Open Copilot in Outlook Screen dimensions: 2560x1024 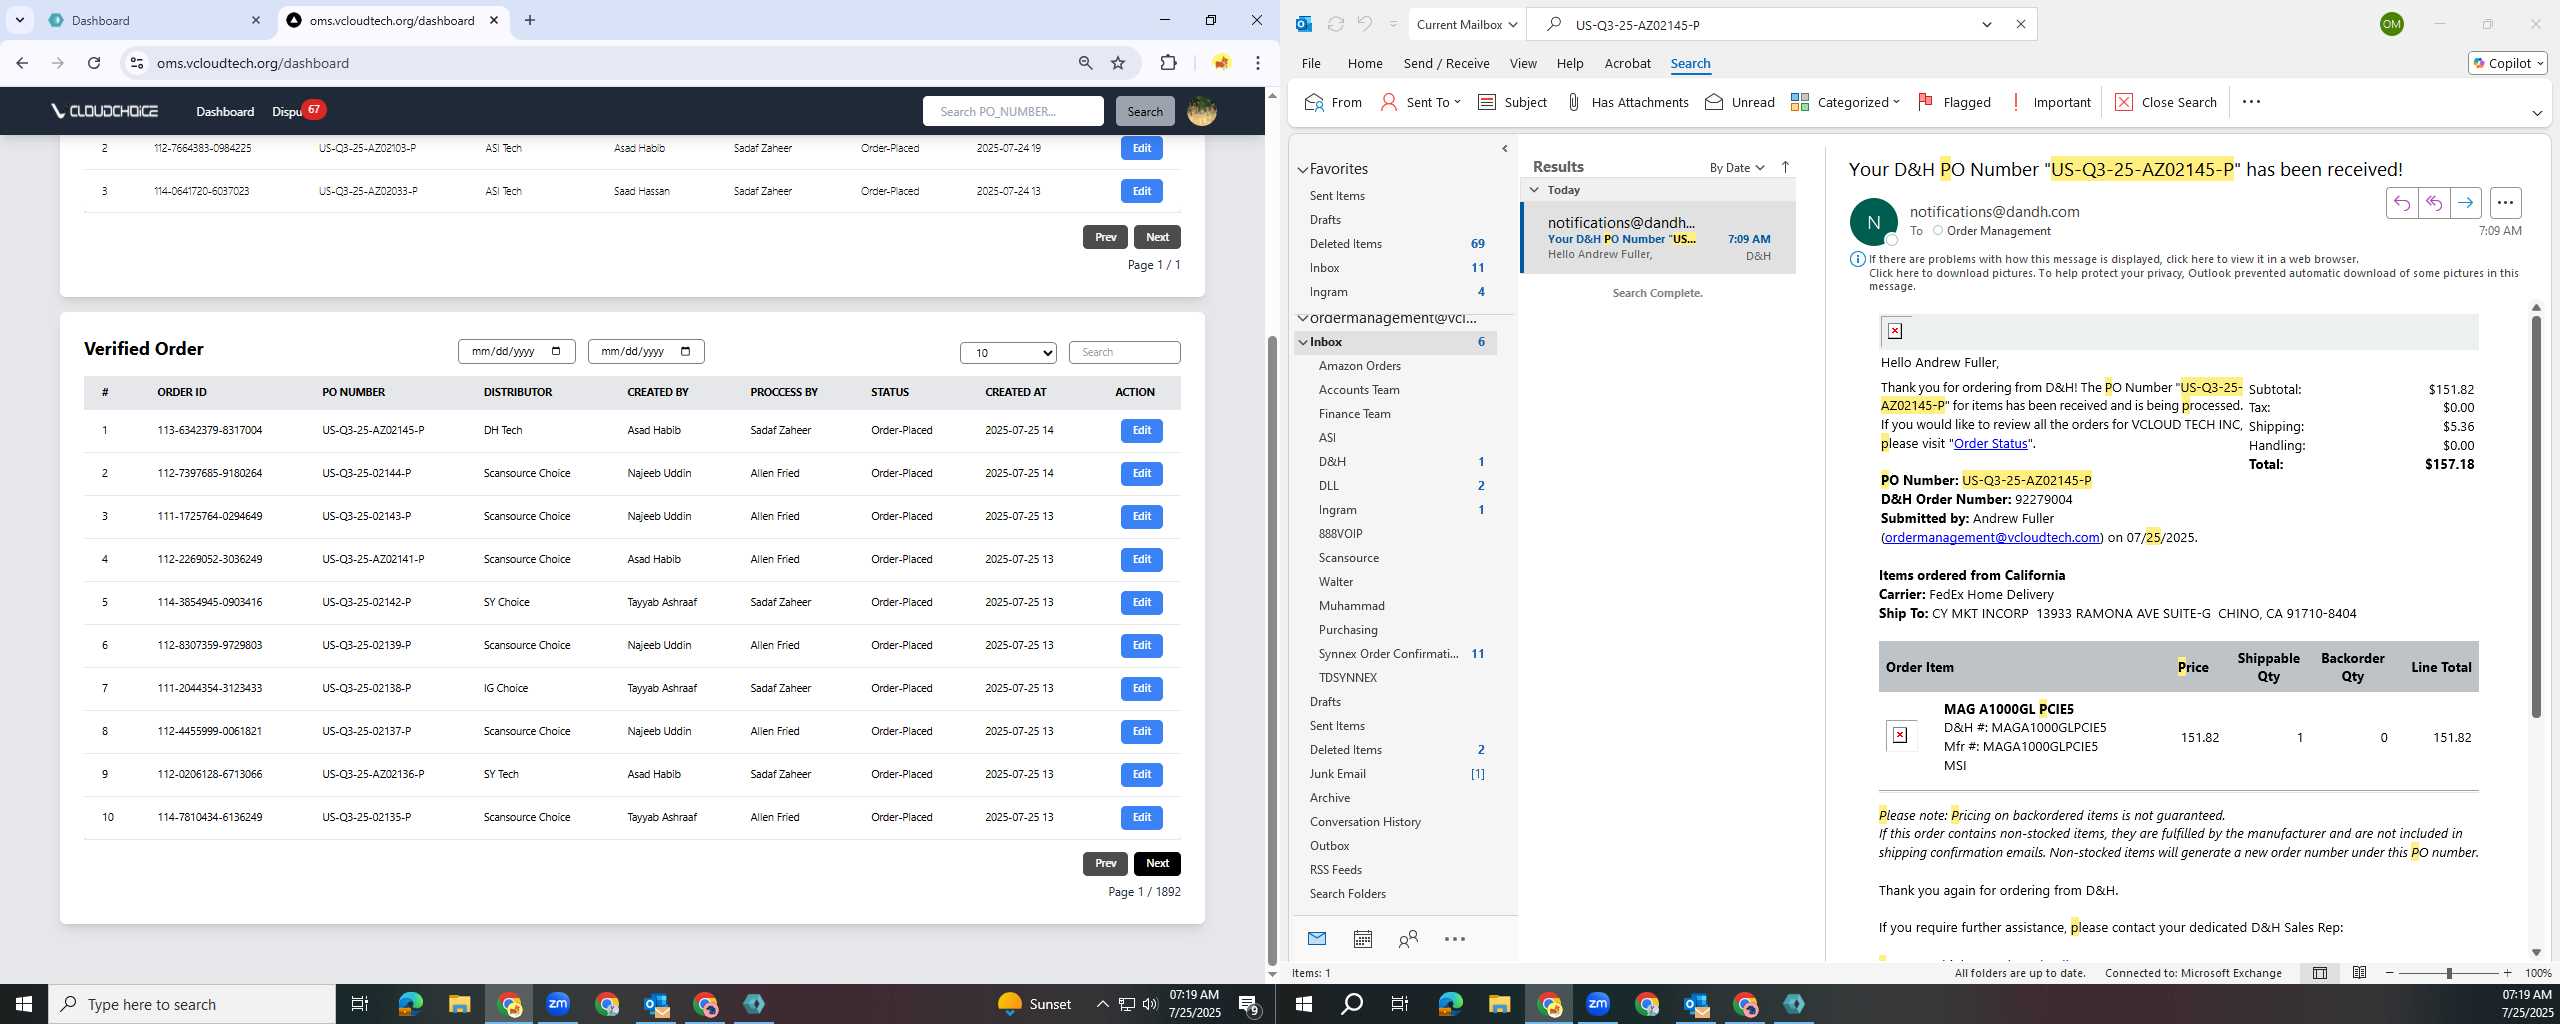pyautogui.click(x=2507, y=63)
